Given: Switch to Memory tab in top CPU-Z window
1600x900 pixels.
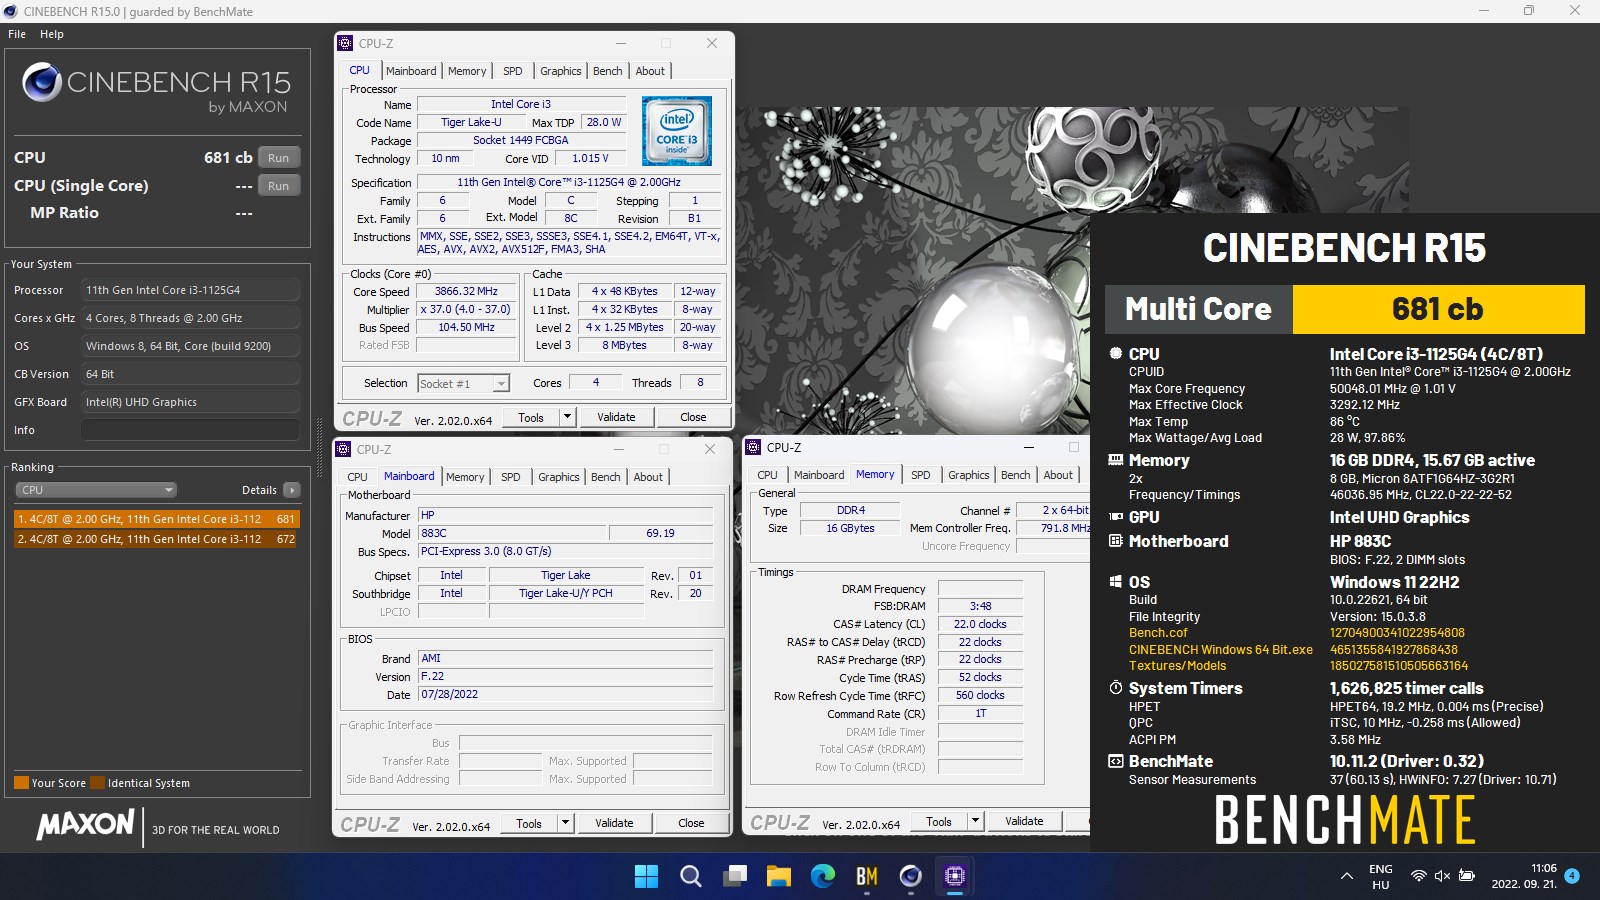Looking at the screenshot, I should click(467, 71).
